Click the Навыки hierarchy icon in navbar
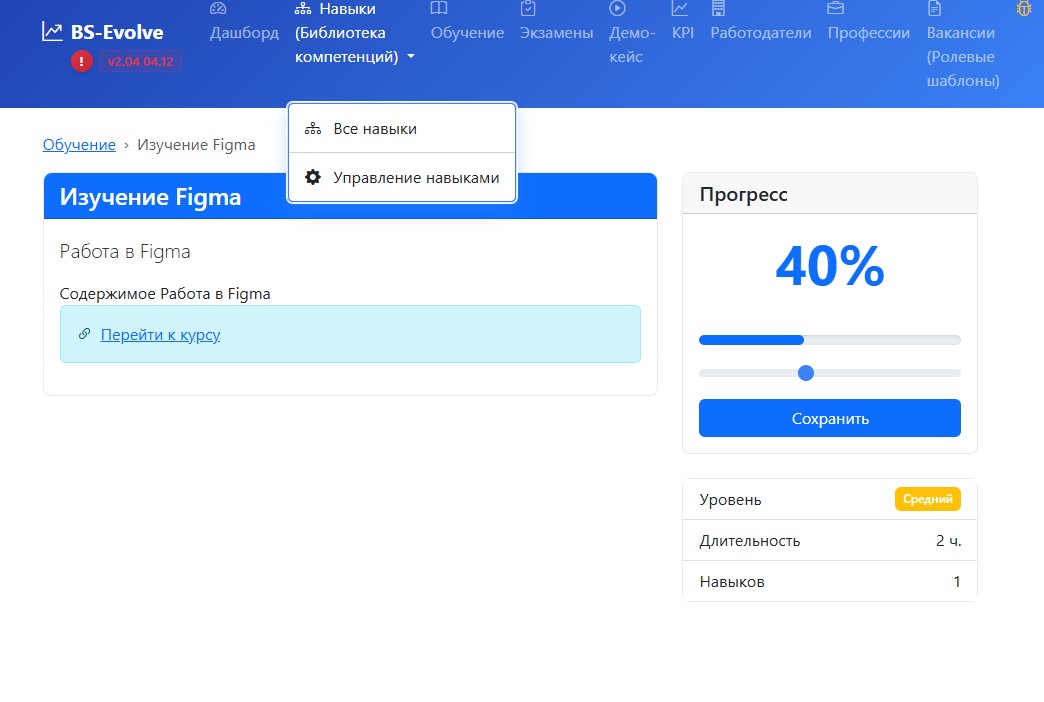This screenshot has height=702, width=1044. coord(303,9)
